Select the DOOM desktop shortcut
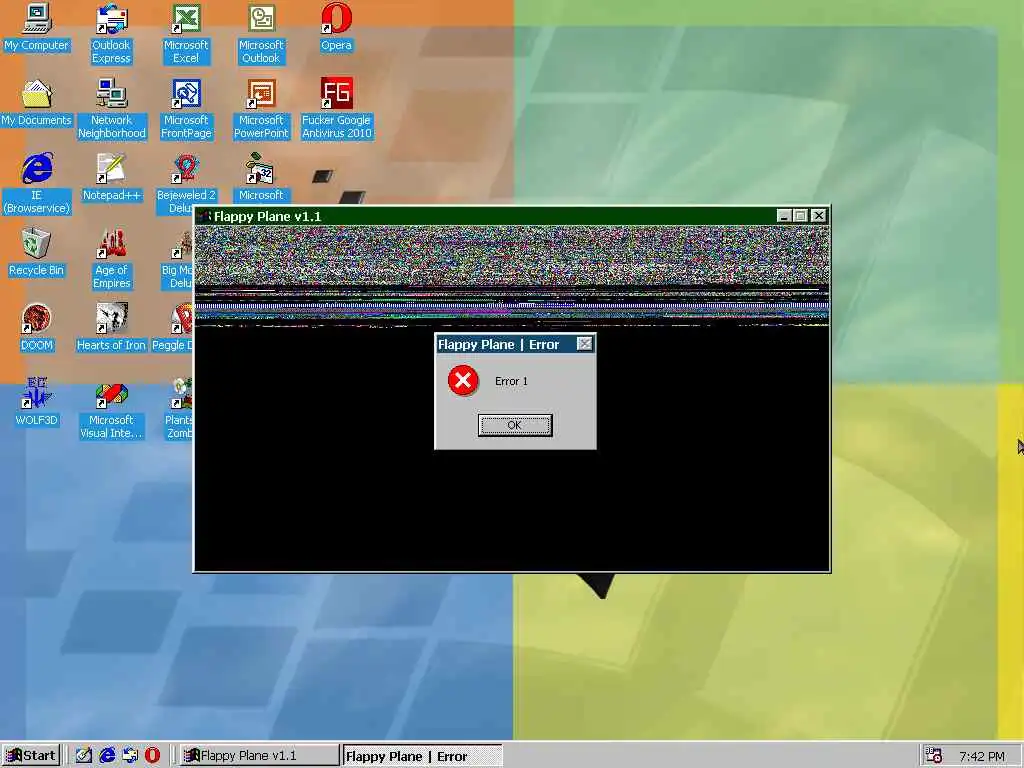The width and height of the screenshot is (1024, 768). click(37, 328)
